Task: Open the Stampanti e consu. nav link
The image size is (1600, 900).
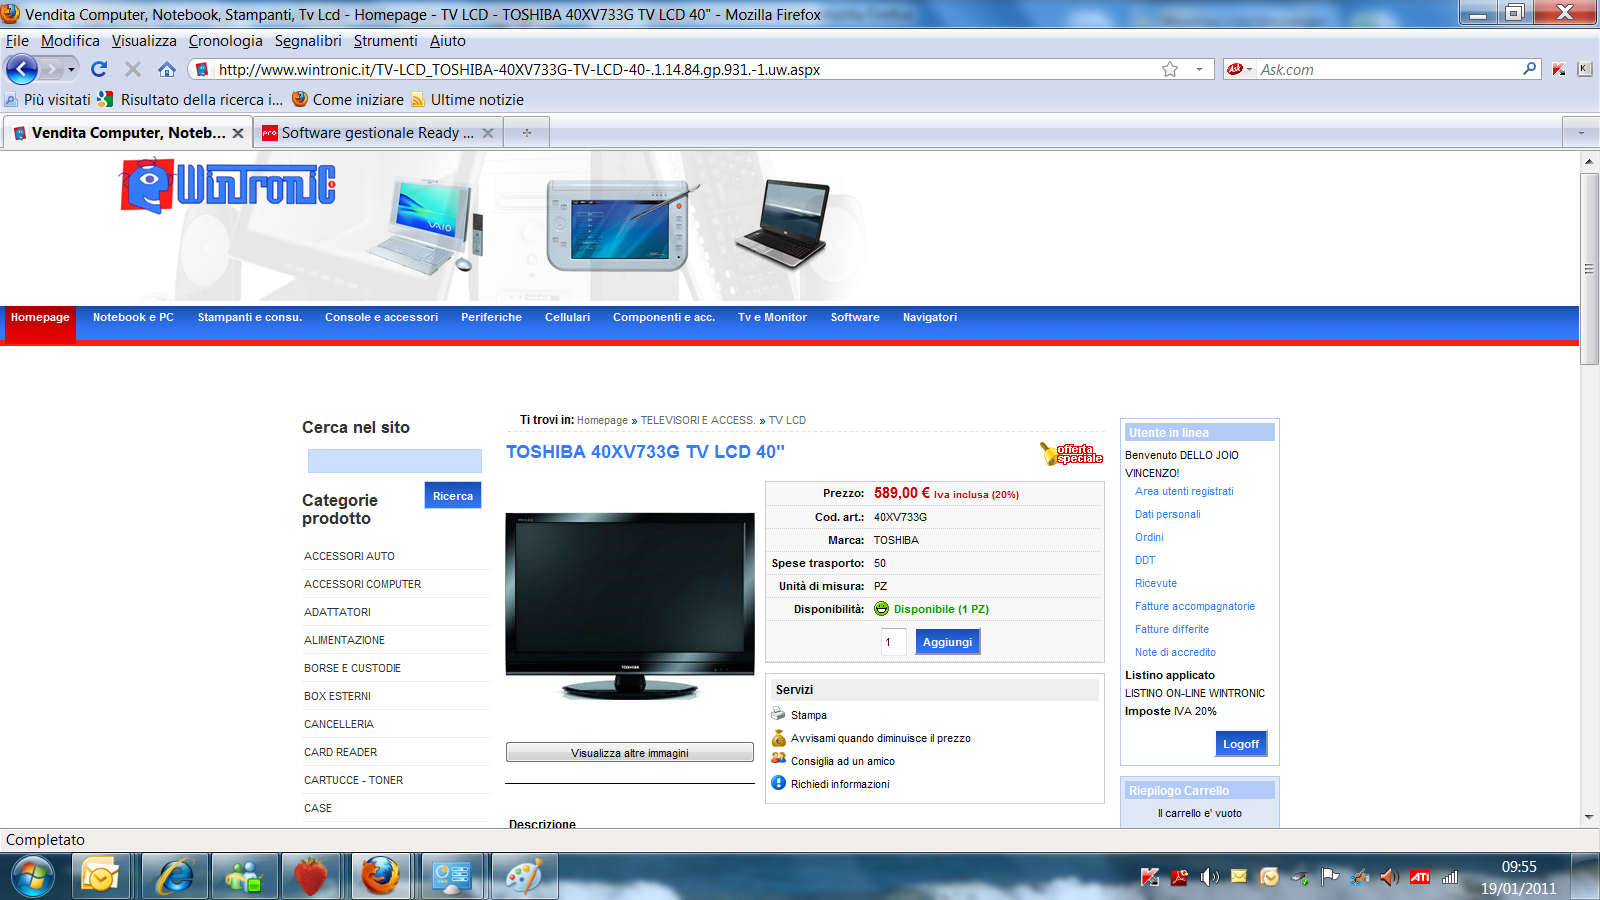Action: (x=250, y=317)
